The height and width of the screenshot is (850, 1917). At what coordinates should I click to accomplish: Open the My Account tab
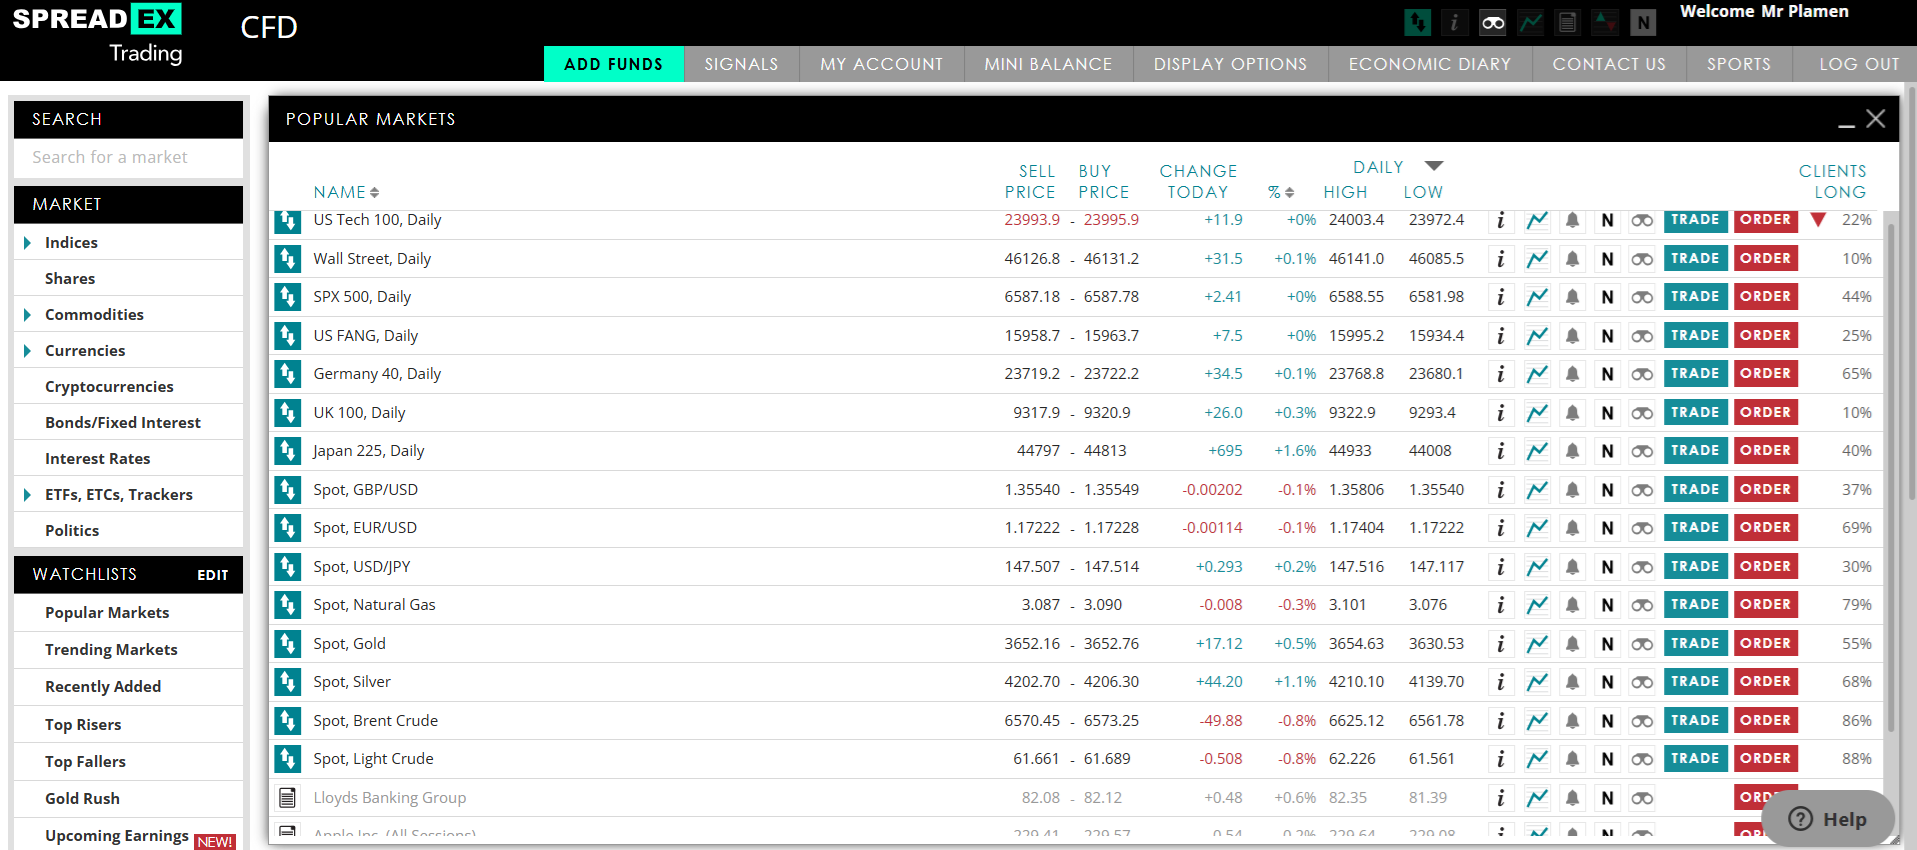(x=881, y=64)
